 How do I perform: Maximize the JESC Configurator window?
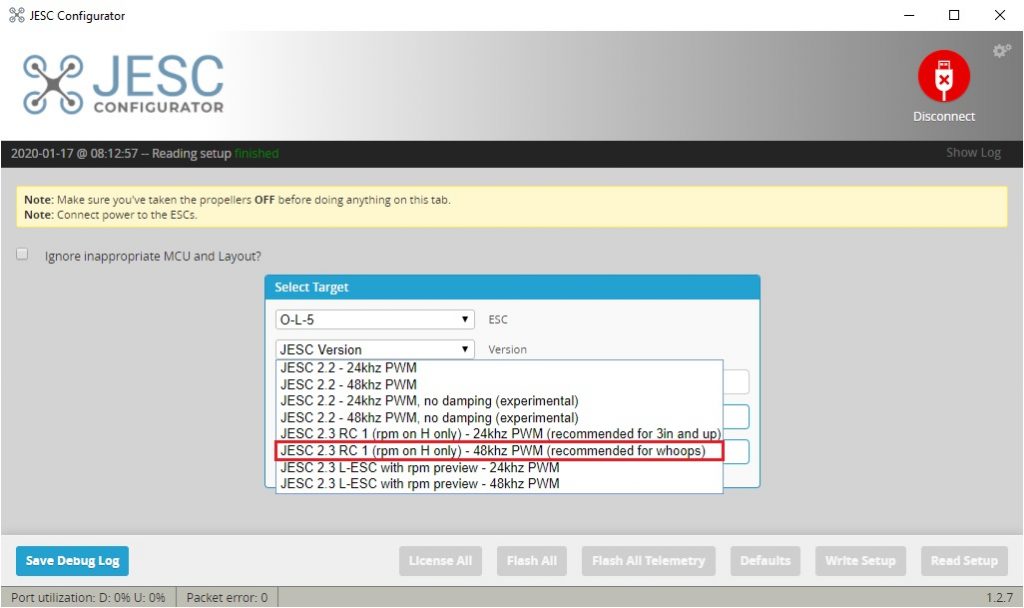pos(954,15)
